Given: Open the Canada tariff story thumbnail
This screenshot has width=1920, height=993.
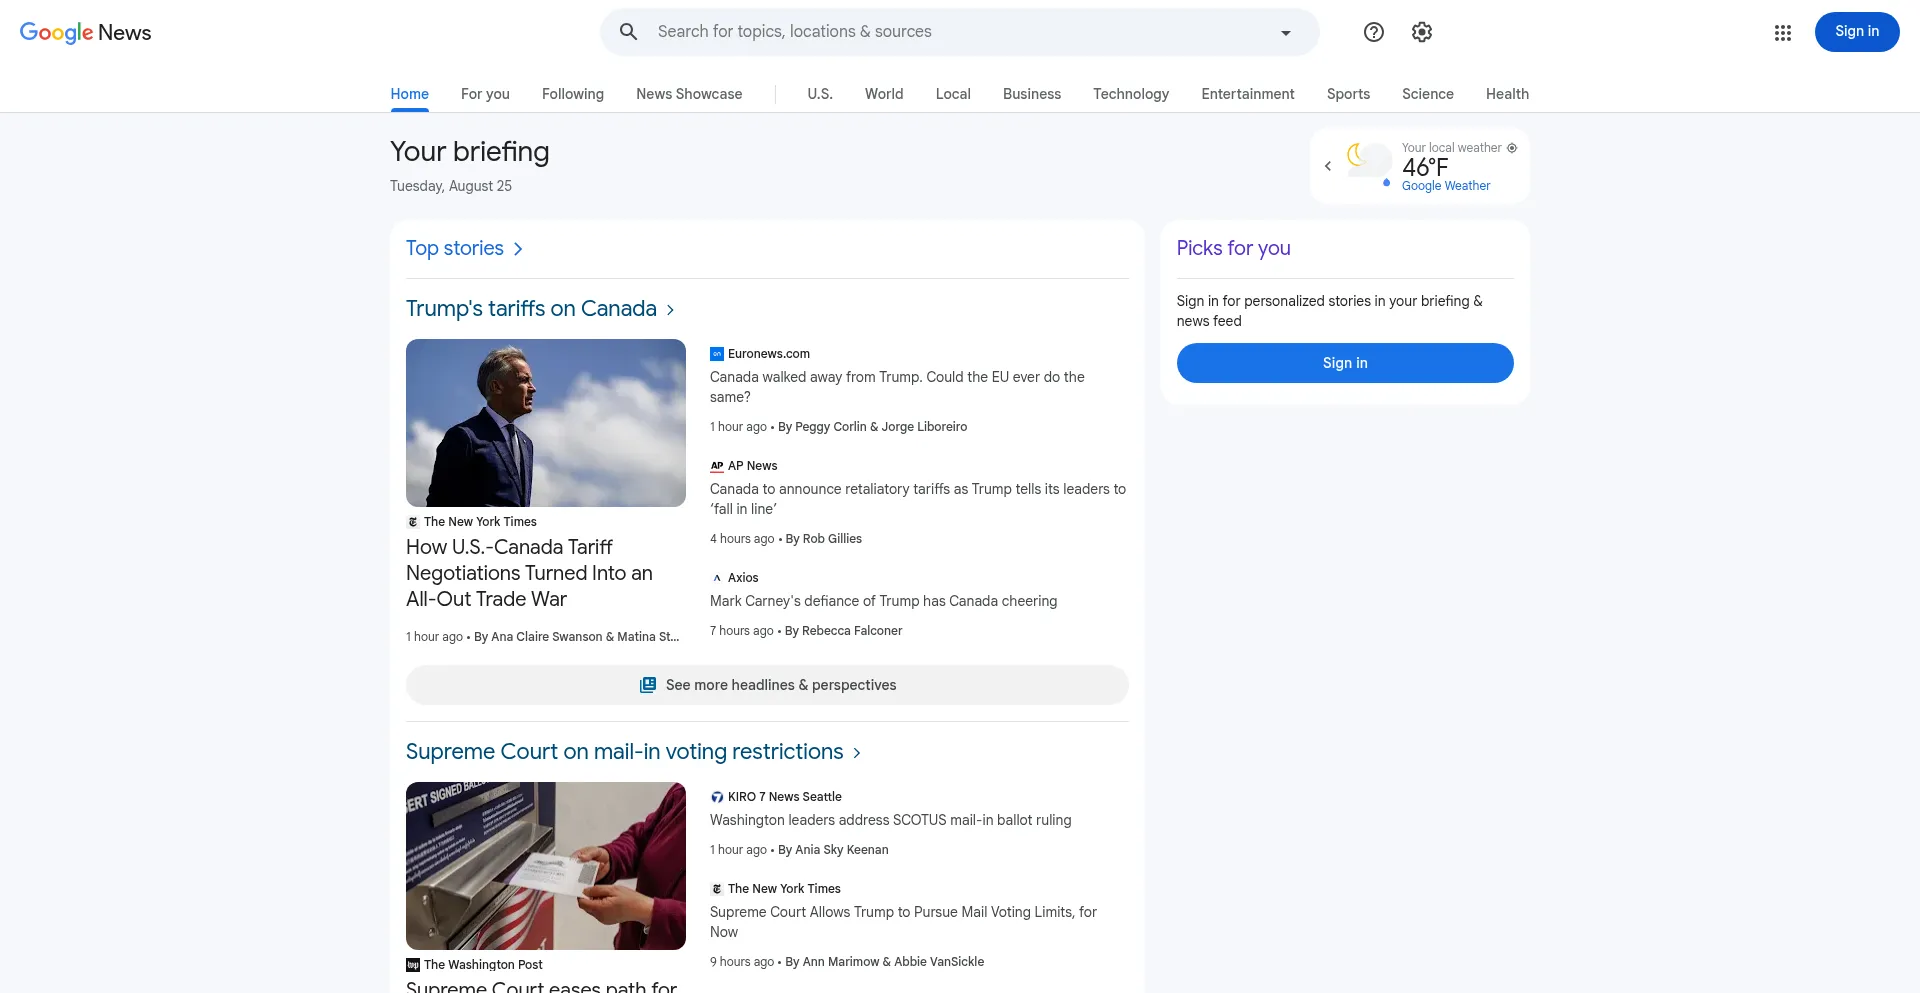Looking at the screenshot, I should coord(546,423).
